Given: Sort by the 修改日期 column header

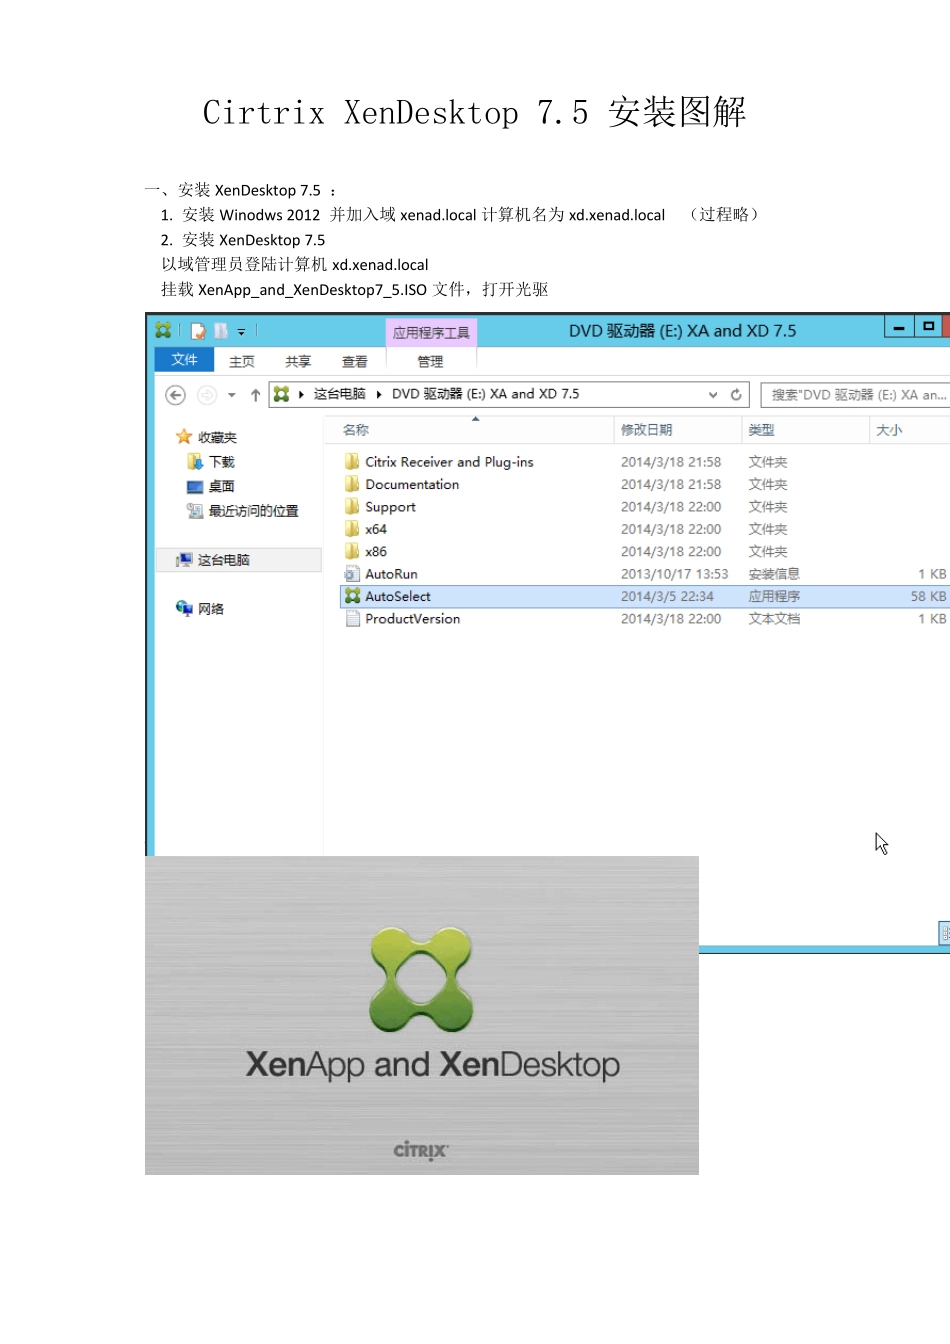Looking at the screenshot, I should 647,430.
